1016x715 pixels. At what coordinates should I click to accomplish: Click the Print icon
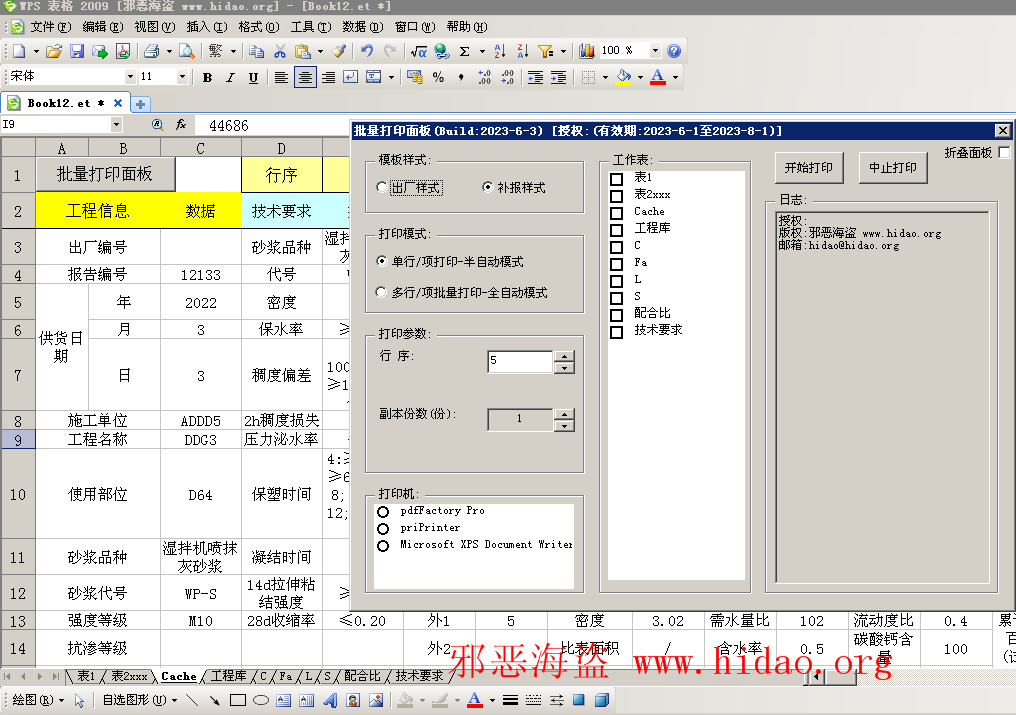coord(152,51)
